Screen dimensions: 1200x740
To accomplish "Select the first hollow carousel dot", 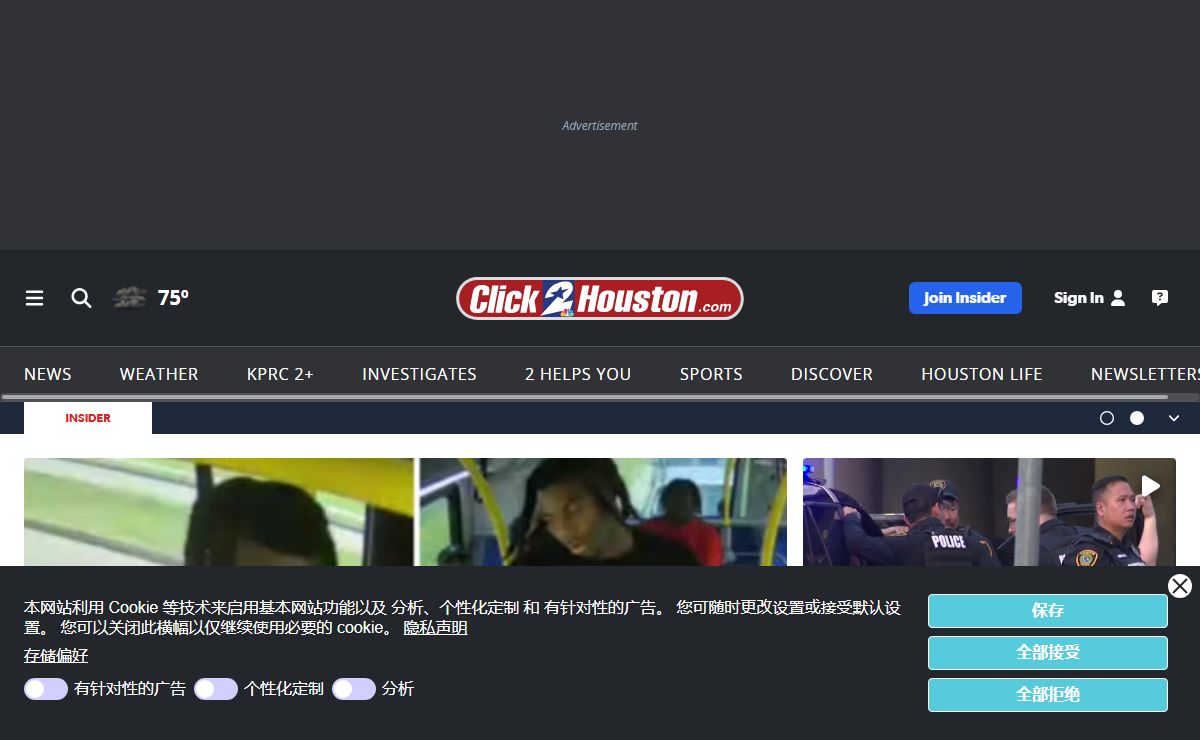I will [1107, 418].
